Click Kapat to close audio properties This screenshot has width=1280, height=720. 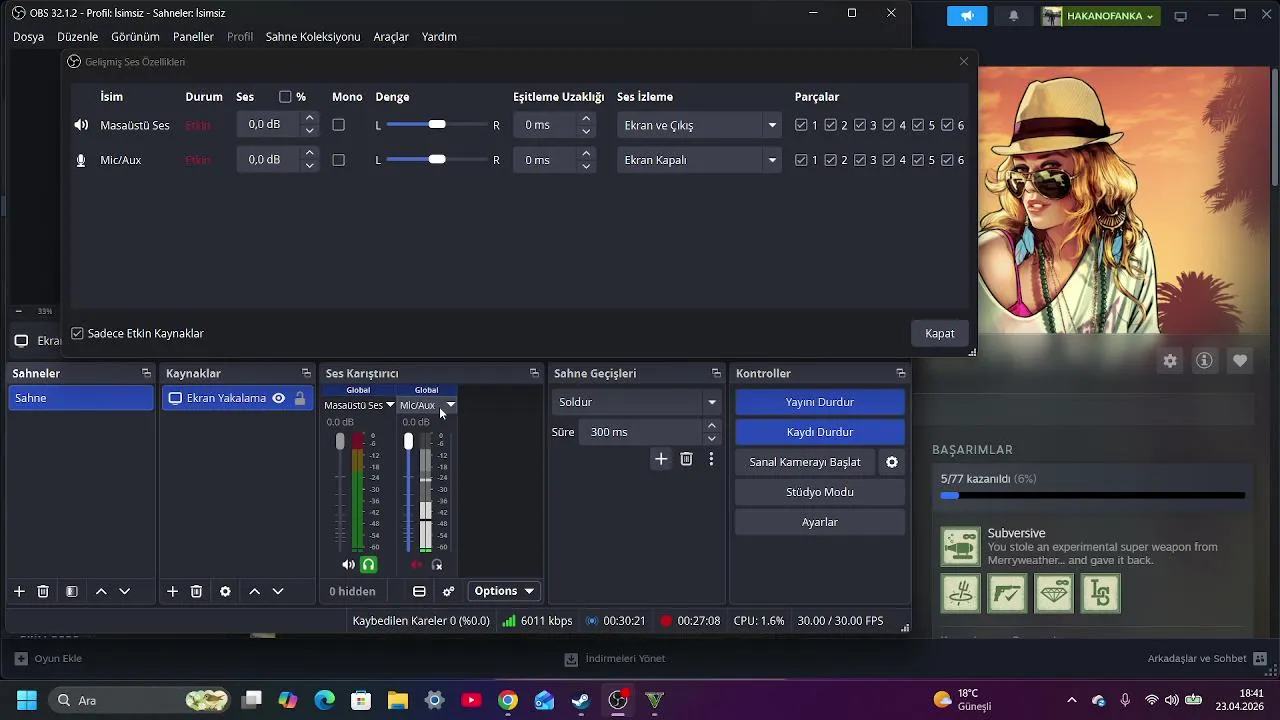(940, 333)
